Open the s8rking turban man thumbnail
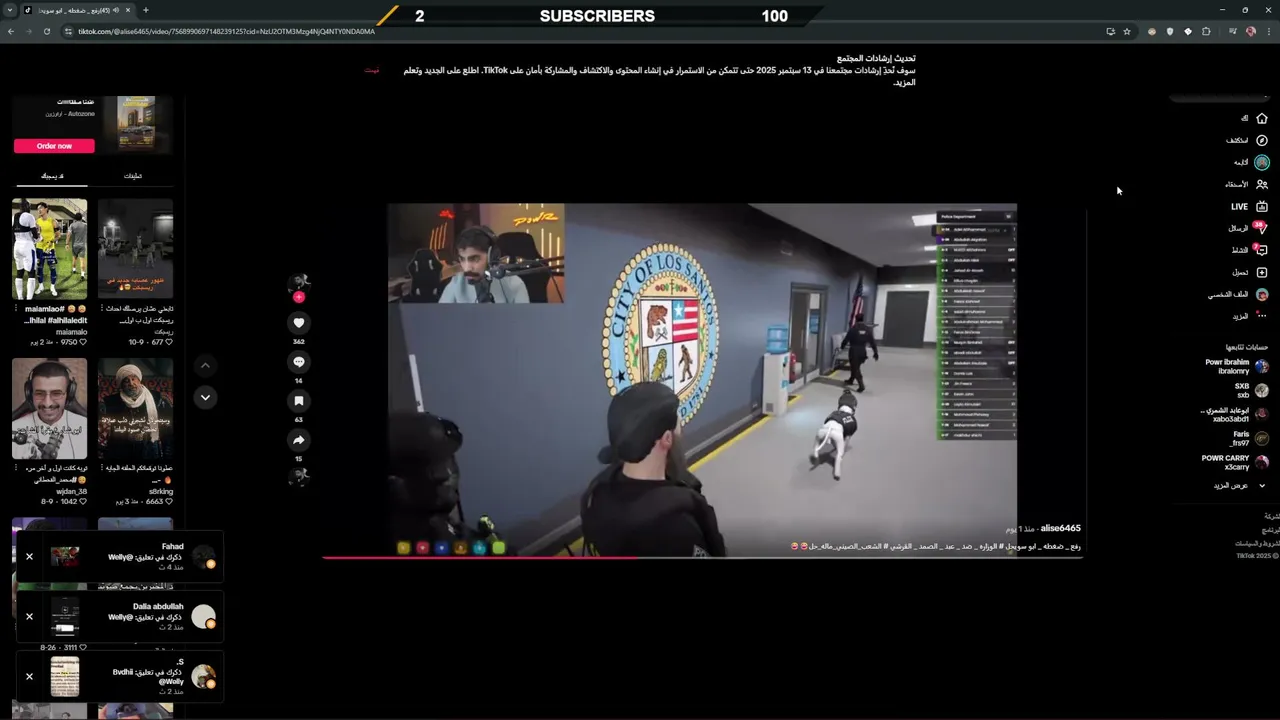The width and height of the screenshot is (1280, 720). pos(135,409)
